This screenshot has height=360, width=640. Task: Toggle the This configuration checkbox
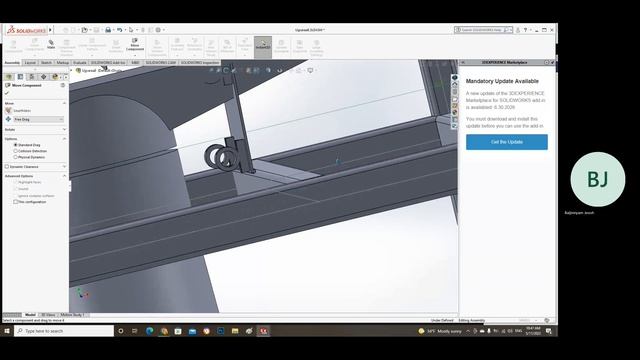click(x=16, y=202)
